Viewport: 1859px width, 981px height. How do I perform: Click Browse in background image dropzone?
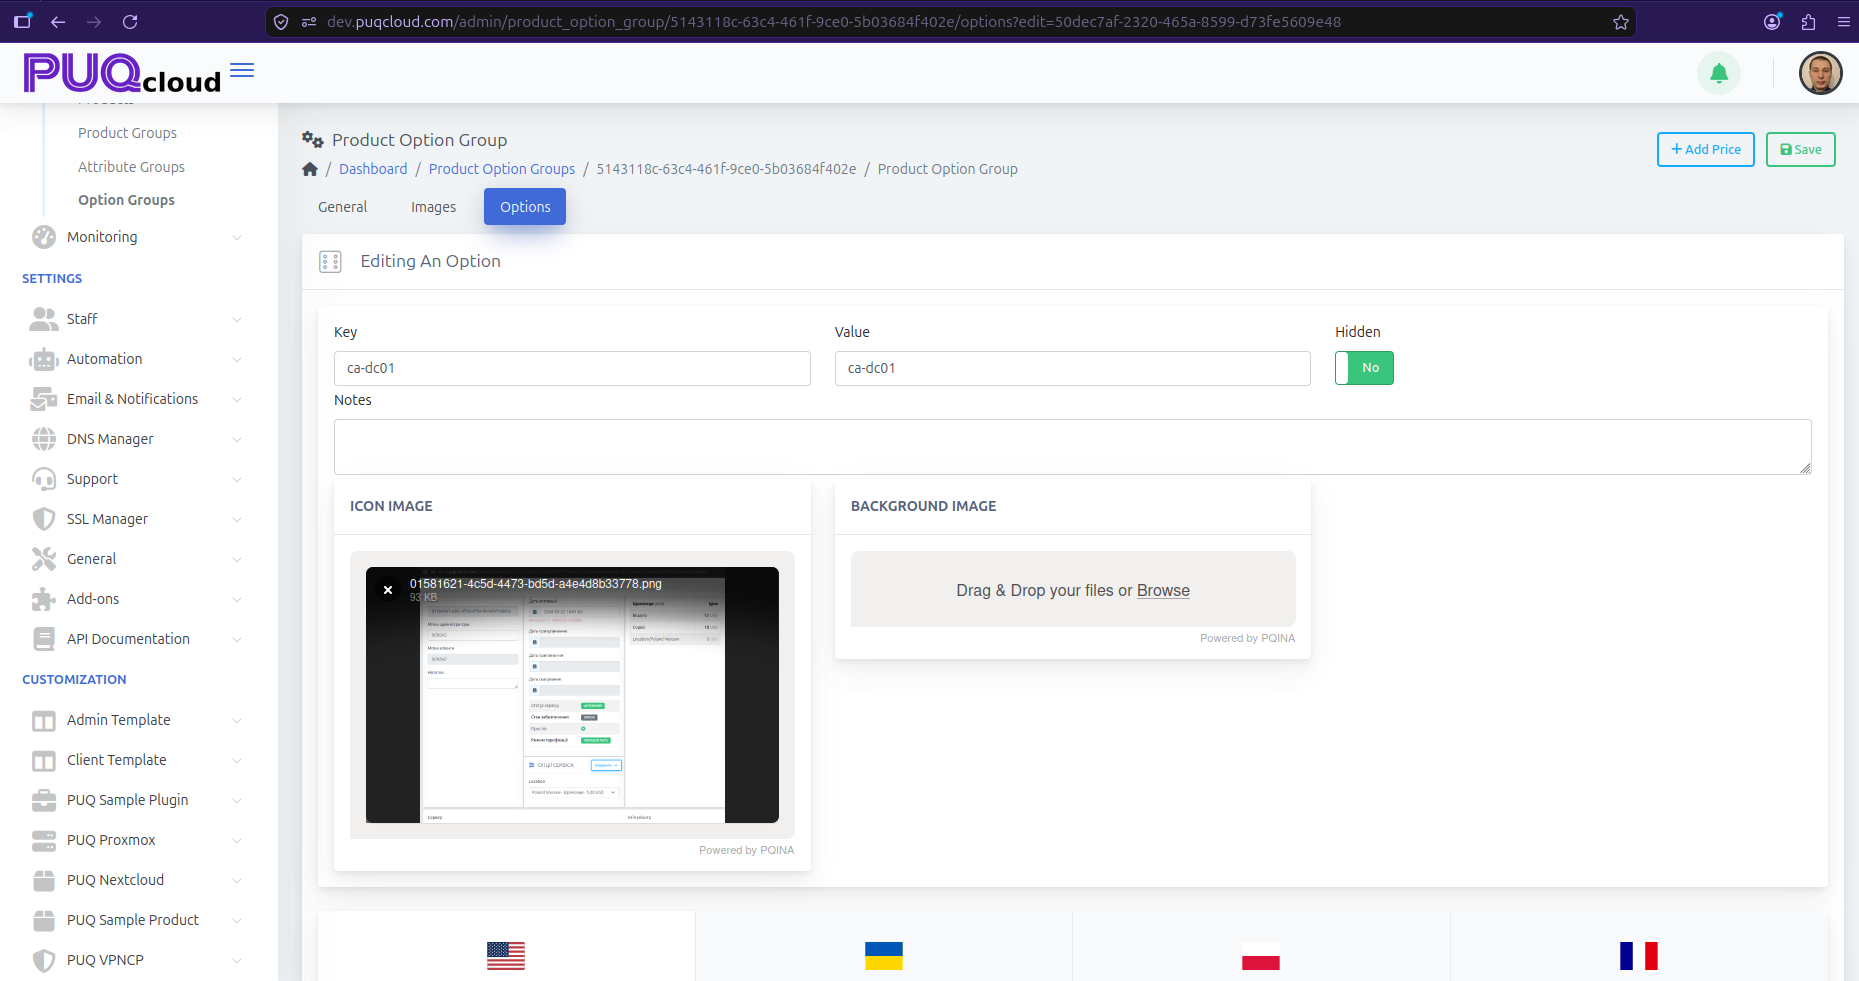pos(1163,590)
